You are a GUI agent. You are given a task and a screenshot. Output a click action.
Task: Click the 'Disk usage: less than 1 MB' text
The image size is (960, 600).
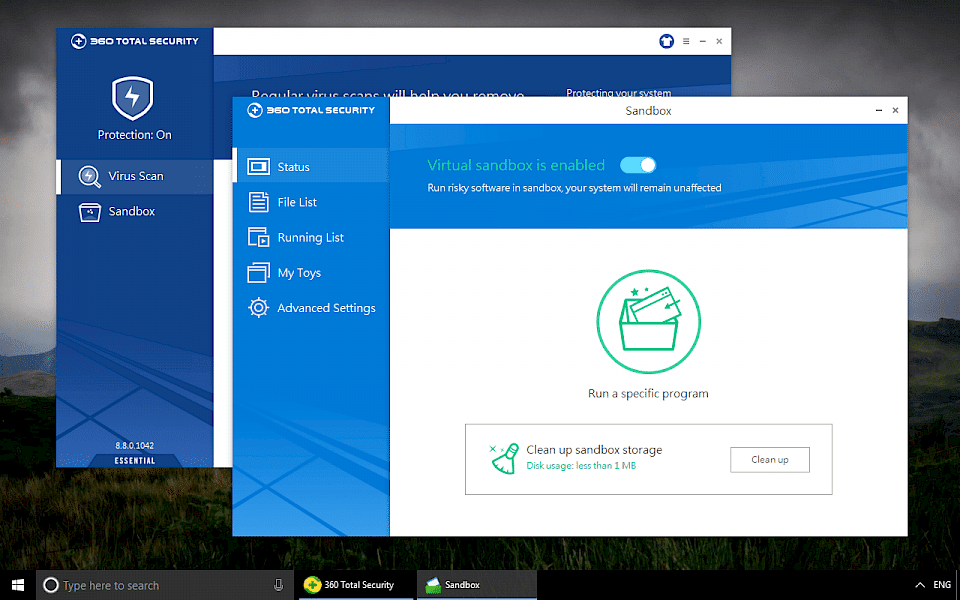click(x=581, y=466)
